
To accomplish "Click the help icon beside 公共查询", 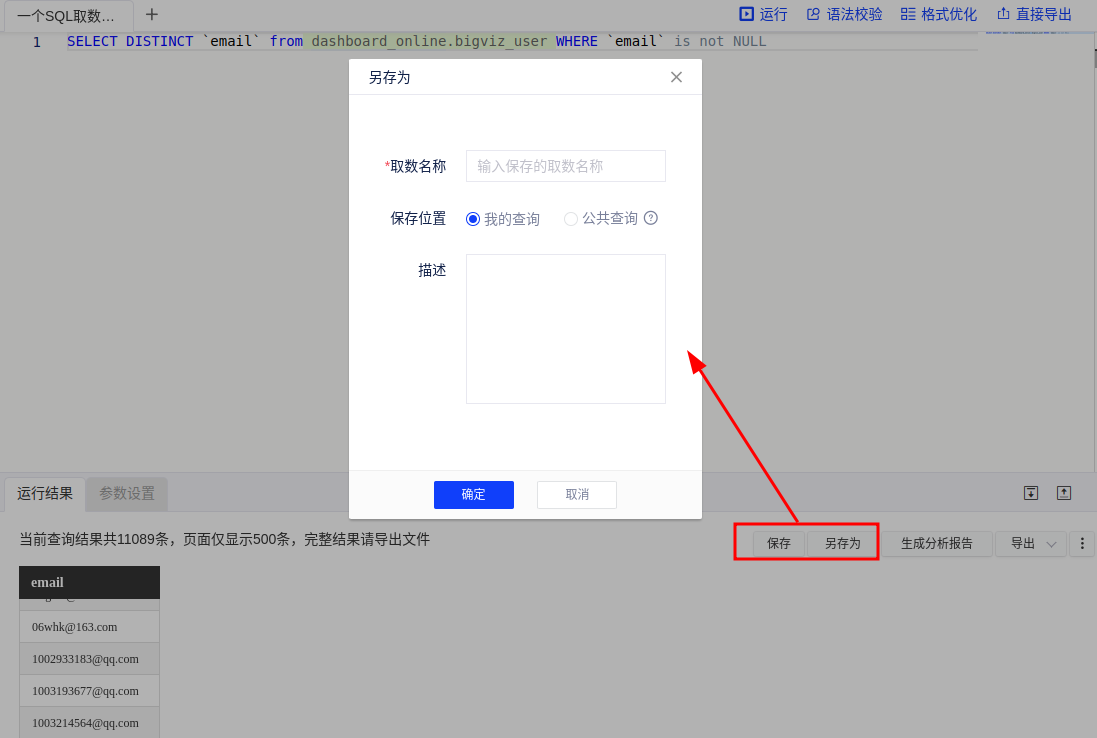I will click(651, 218).
